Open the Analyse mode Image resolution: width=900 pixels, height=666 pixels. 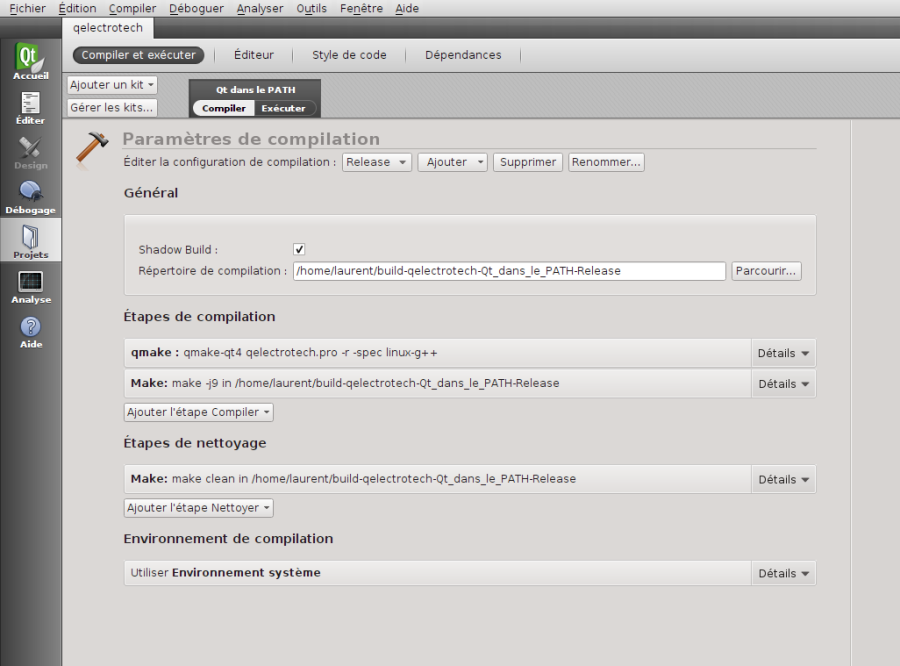point(30,287)
